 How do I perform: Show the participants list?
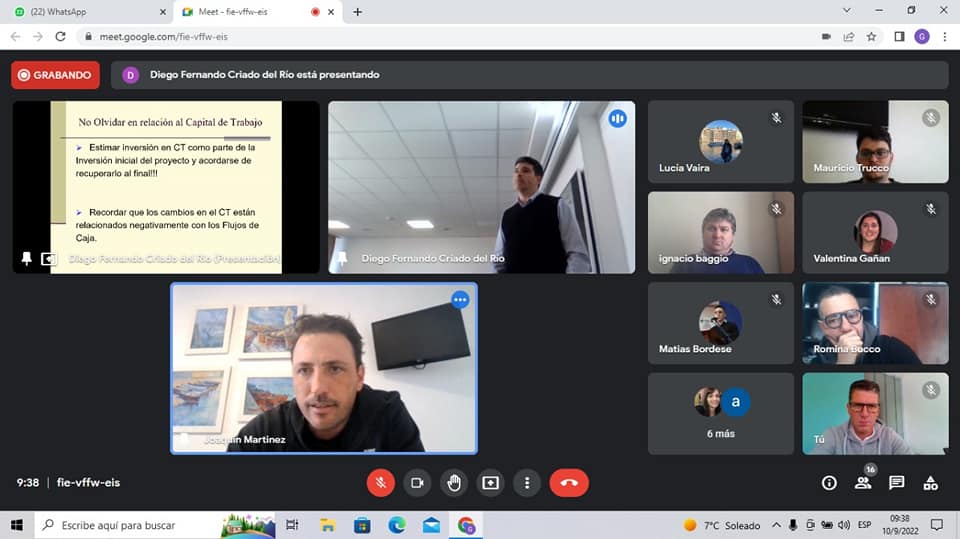tap(863, 483)
